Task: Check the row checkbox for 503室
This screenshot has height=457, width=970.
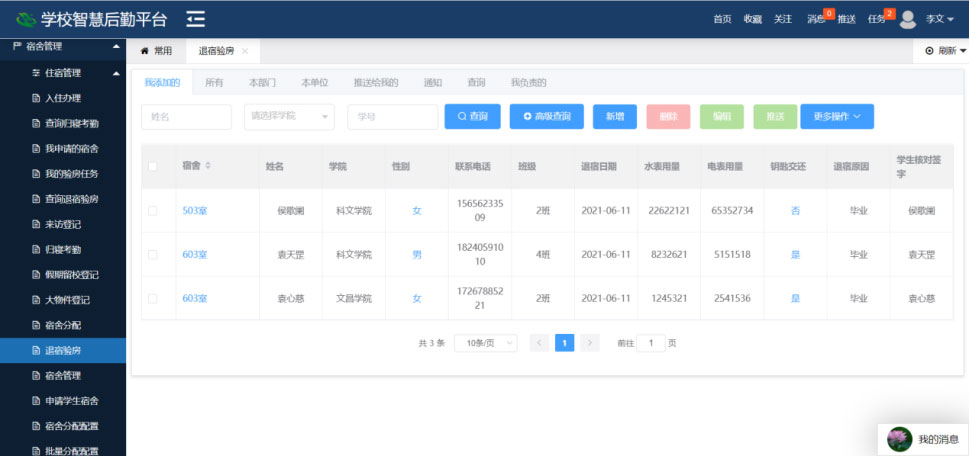Action: (x=153, y=211)
